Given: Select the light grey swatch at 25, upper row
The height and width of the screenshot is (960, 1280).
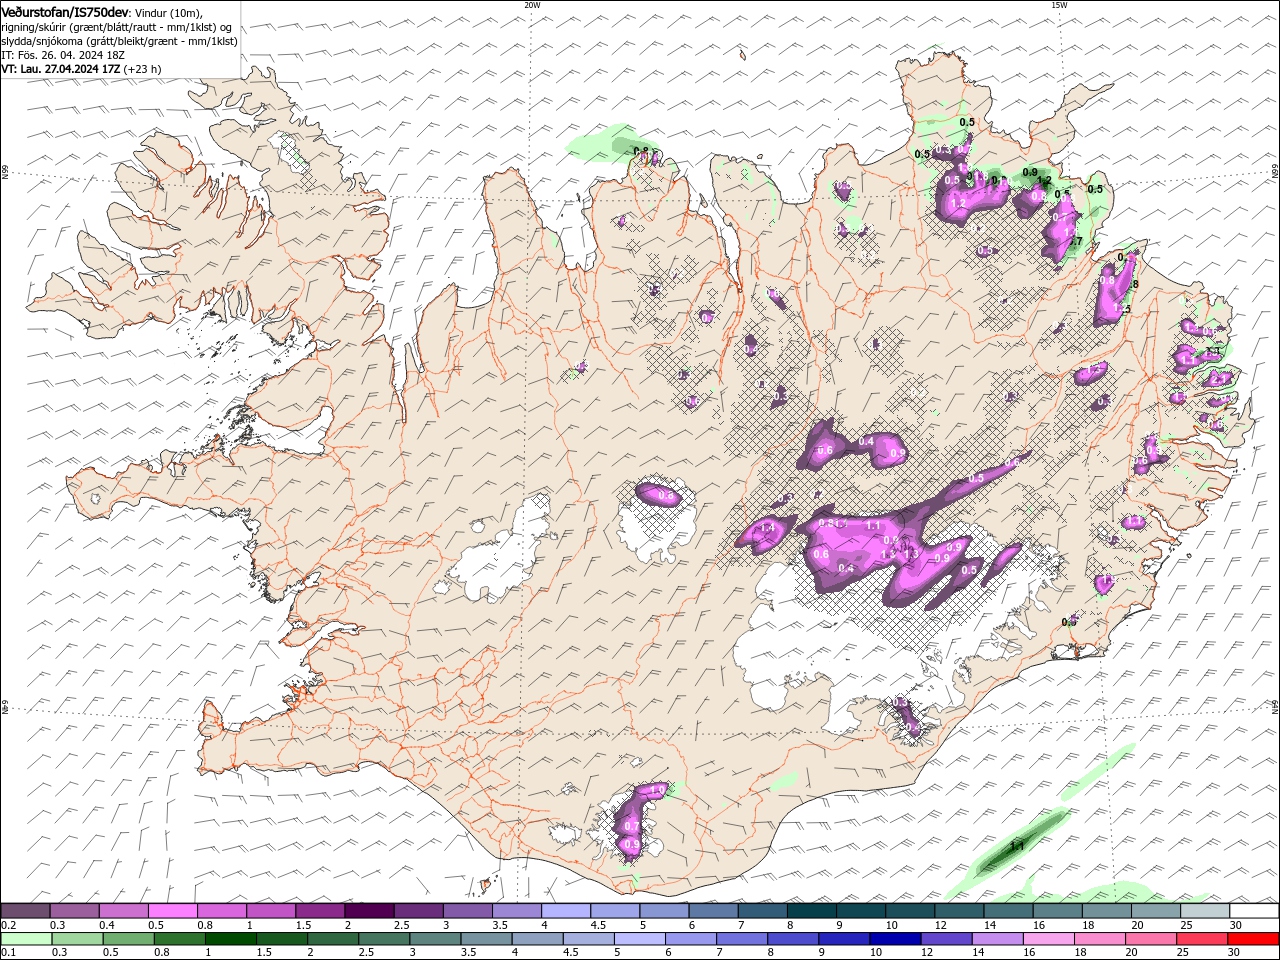Looking at the screenshot, I should coord(1204,911).
